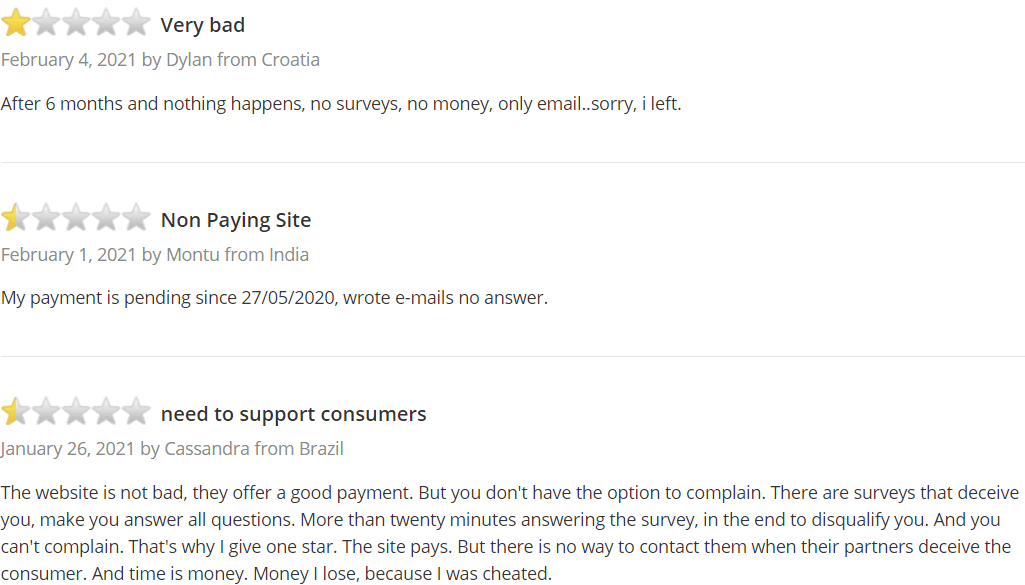Click the reviewer line by Montu from India

coord(155,254)
